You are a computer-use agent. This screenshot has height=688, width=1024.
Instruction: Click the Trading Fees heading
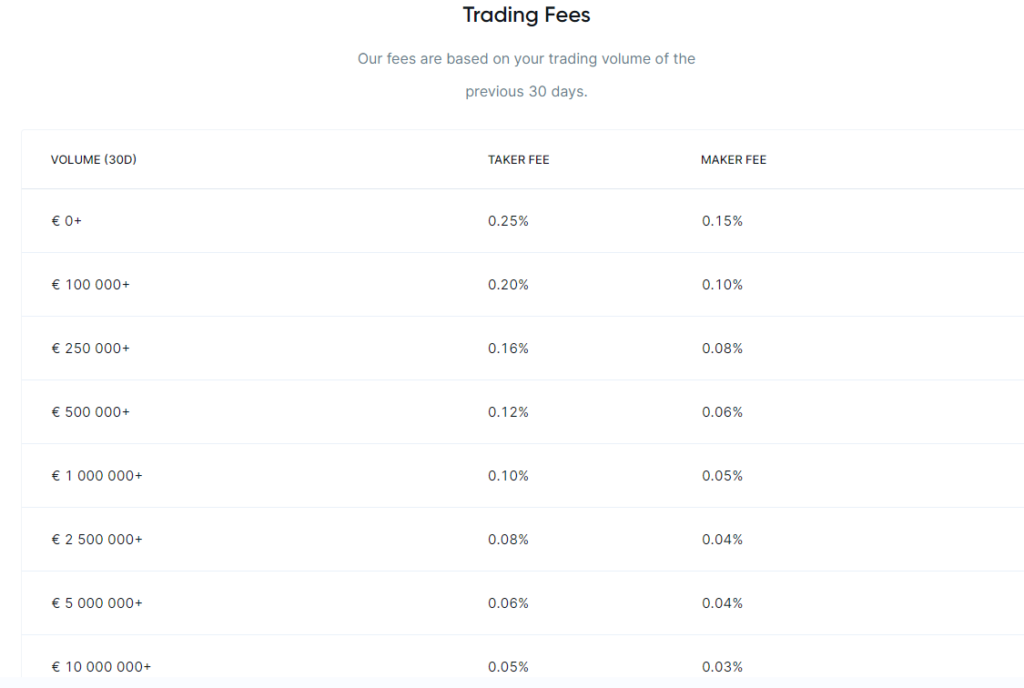pyautogui.click(x=526, y=15)
